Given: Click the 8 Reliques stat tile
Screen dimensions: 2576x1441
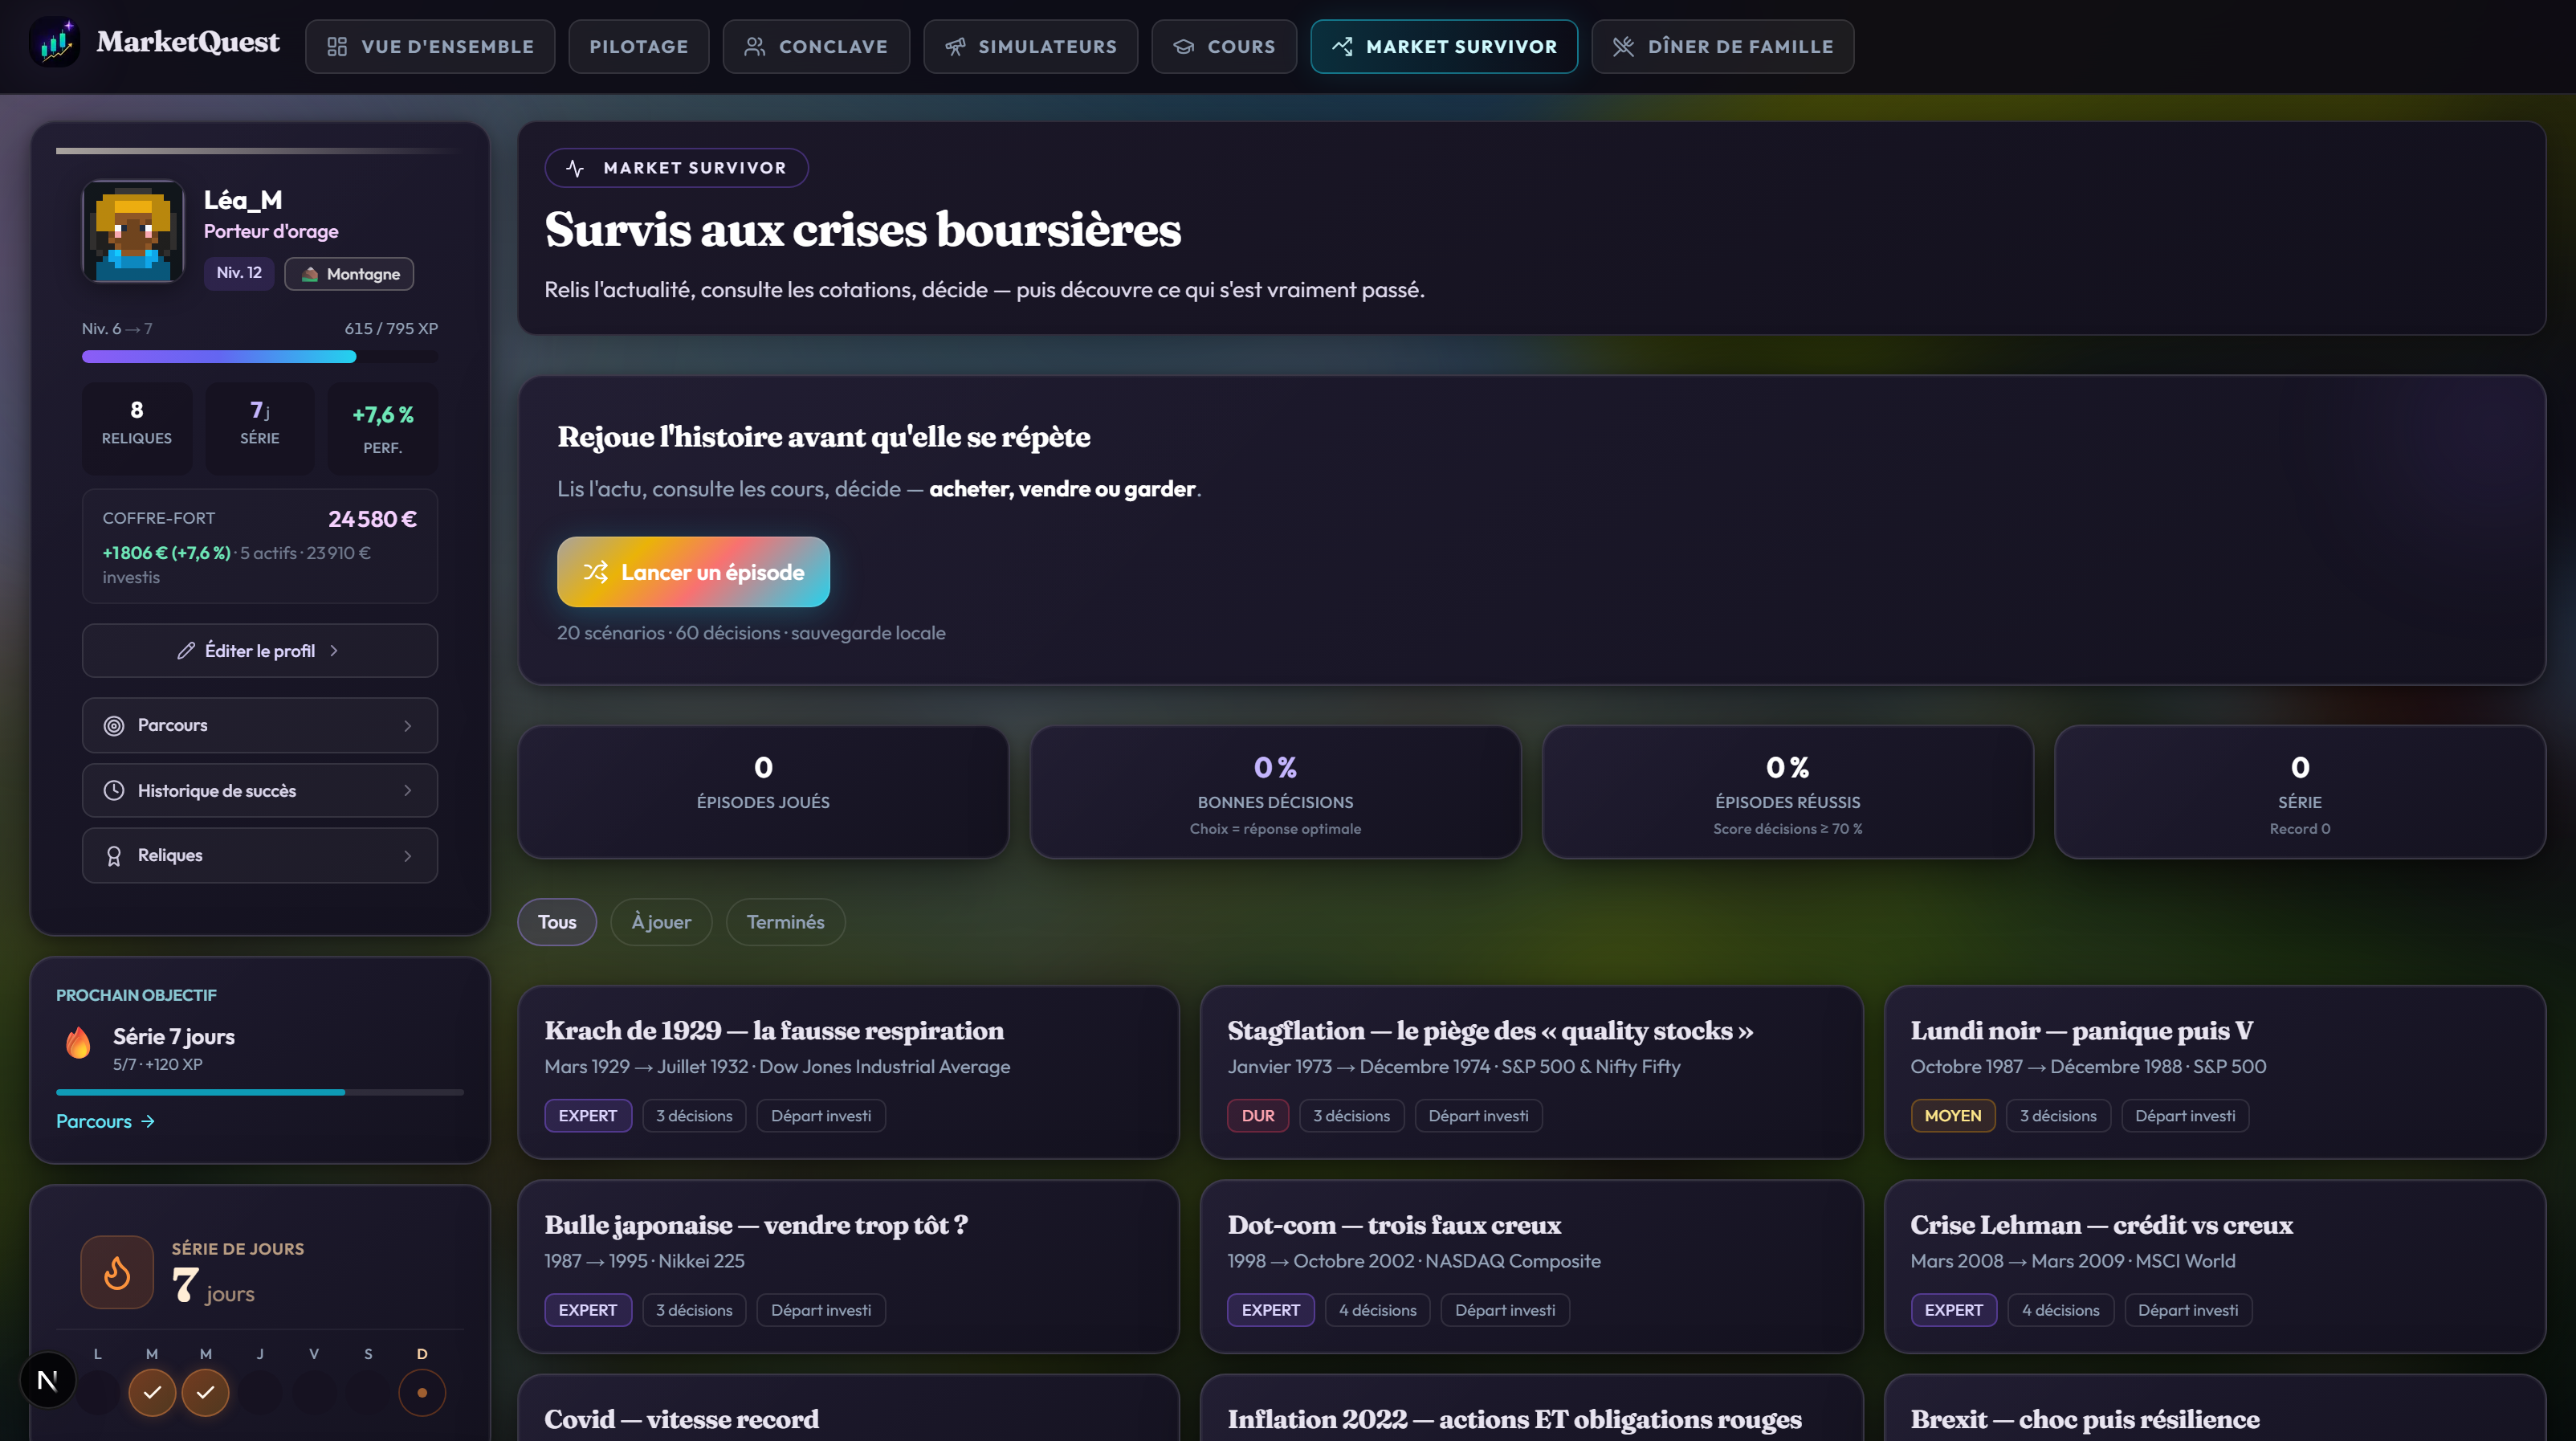Looking at the screenshot, I should point(137,428).
